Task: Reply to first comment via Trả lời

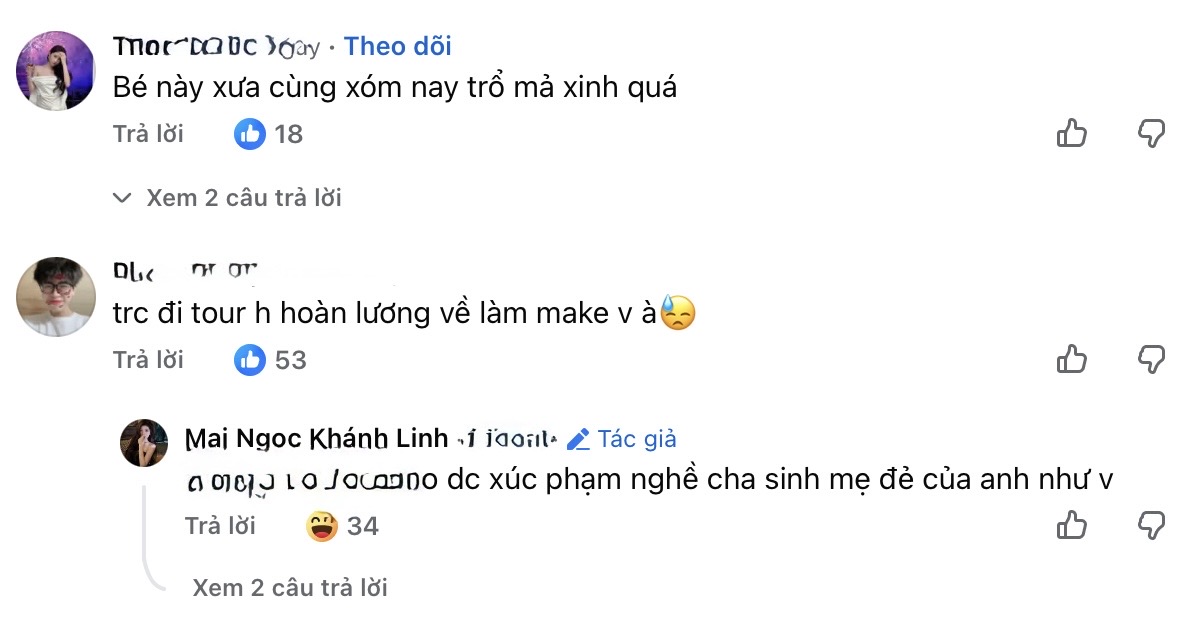Action: (150, 134)
